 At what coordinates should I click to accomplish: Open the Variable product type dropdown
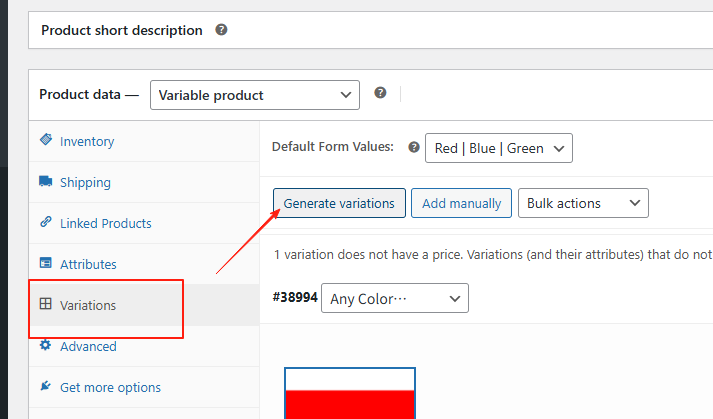[x=254, y=95]
